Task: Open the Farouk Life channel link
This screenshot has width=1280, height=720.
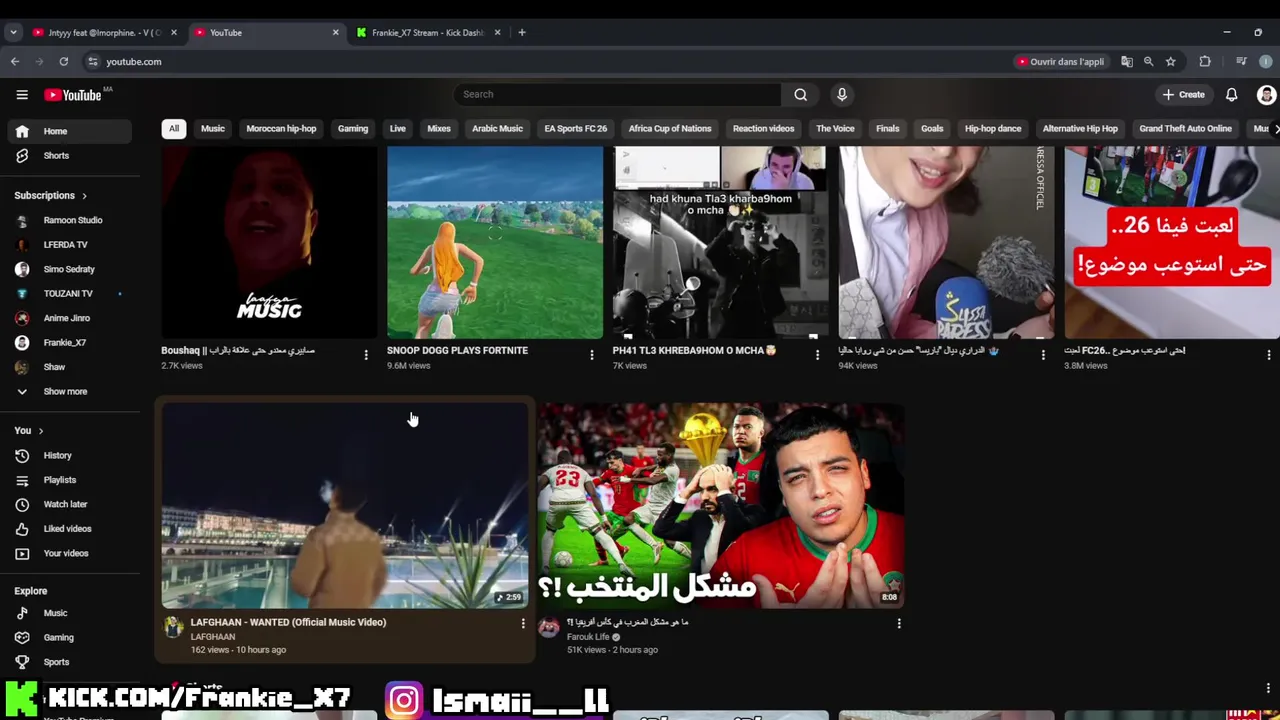Action: tap(588, 637)
